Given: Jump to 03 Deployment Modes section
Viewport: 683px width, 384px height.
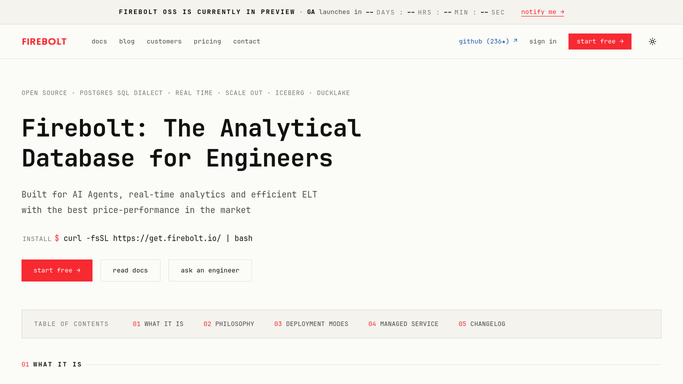Looking at the screenshot, I should point(311,324).
